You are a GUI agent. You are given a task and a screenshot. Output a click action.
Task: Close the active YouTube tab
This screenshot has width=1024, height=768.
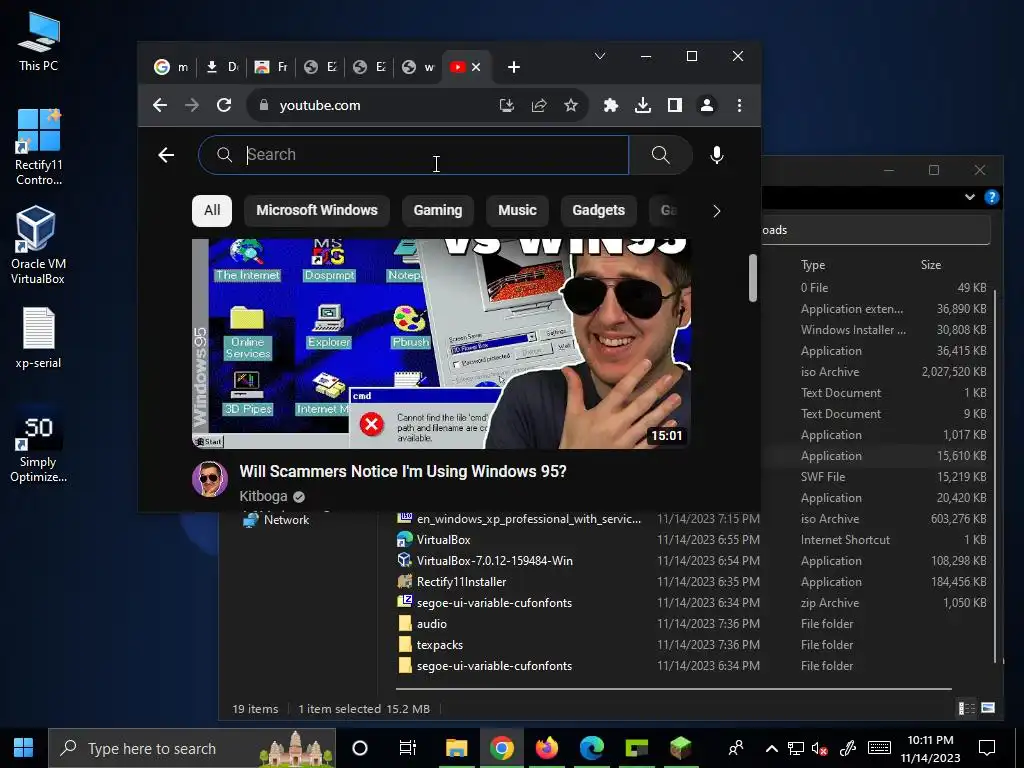(476, 67)
